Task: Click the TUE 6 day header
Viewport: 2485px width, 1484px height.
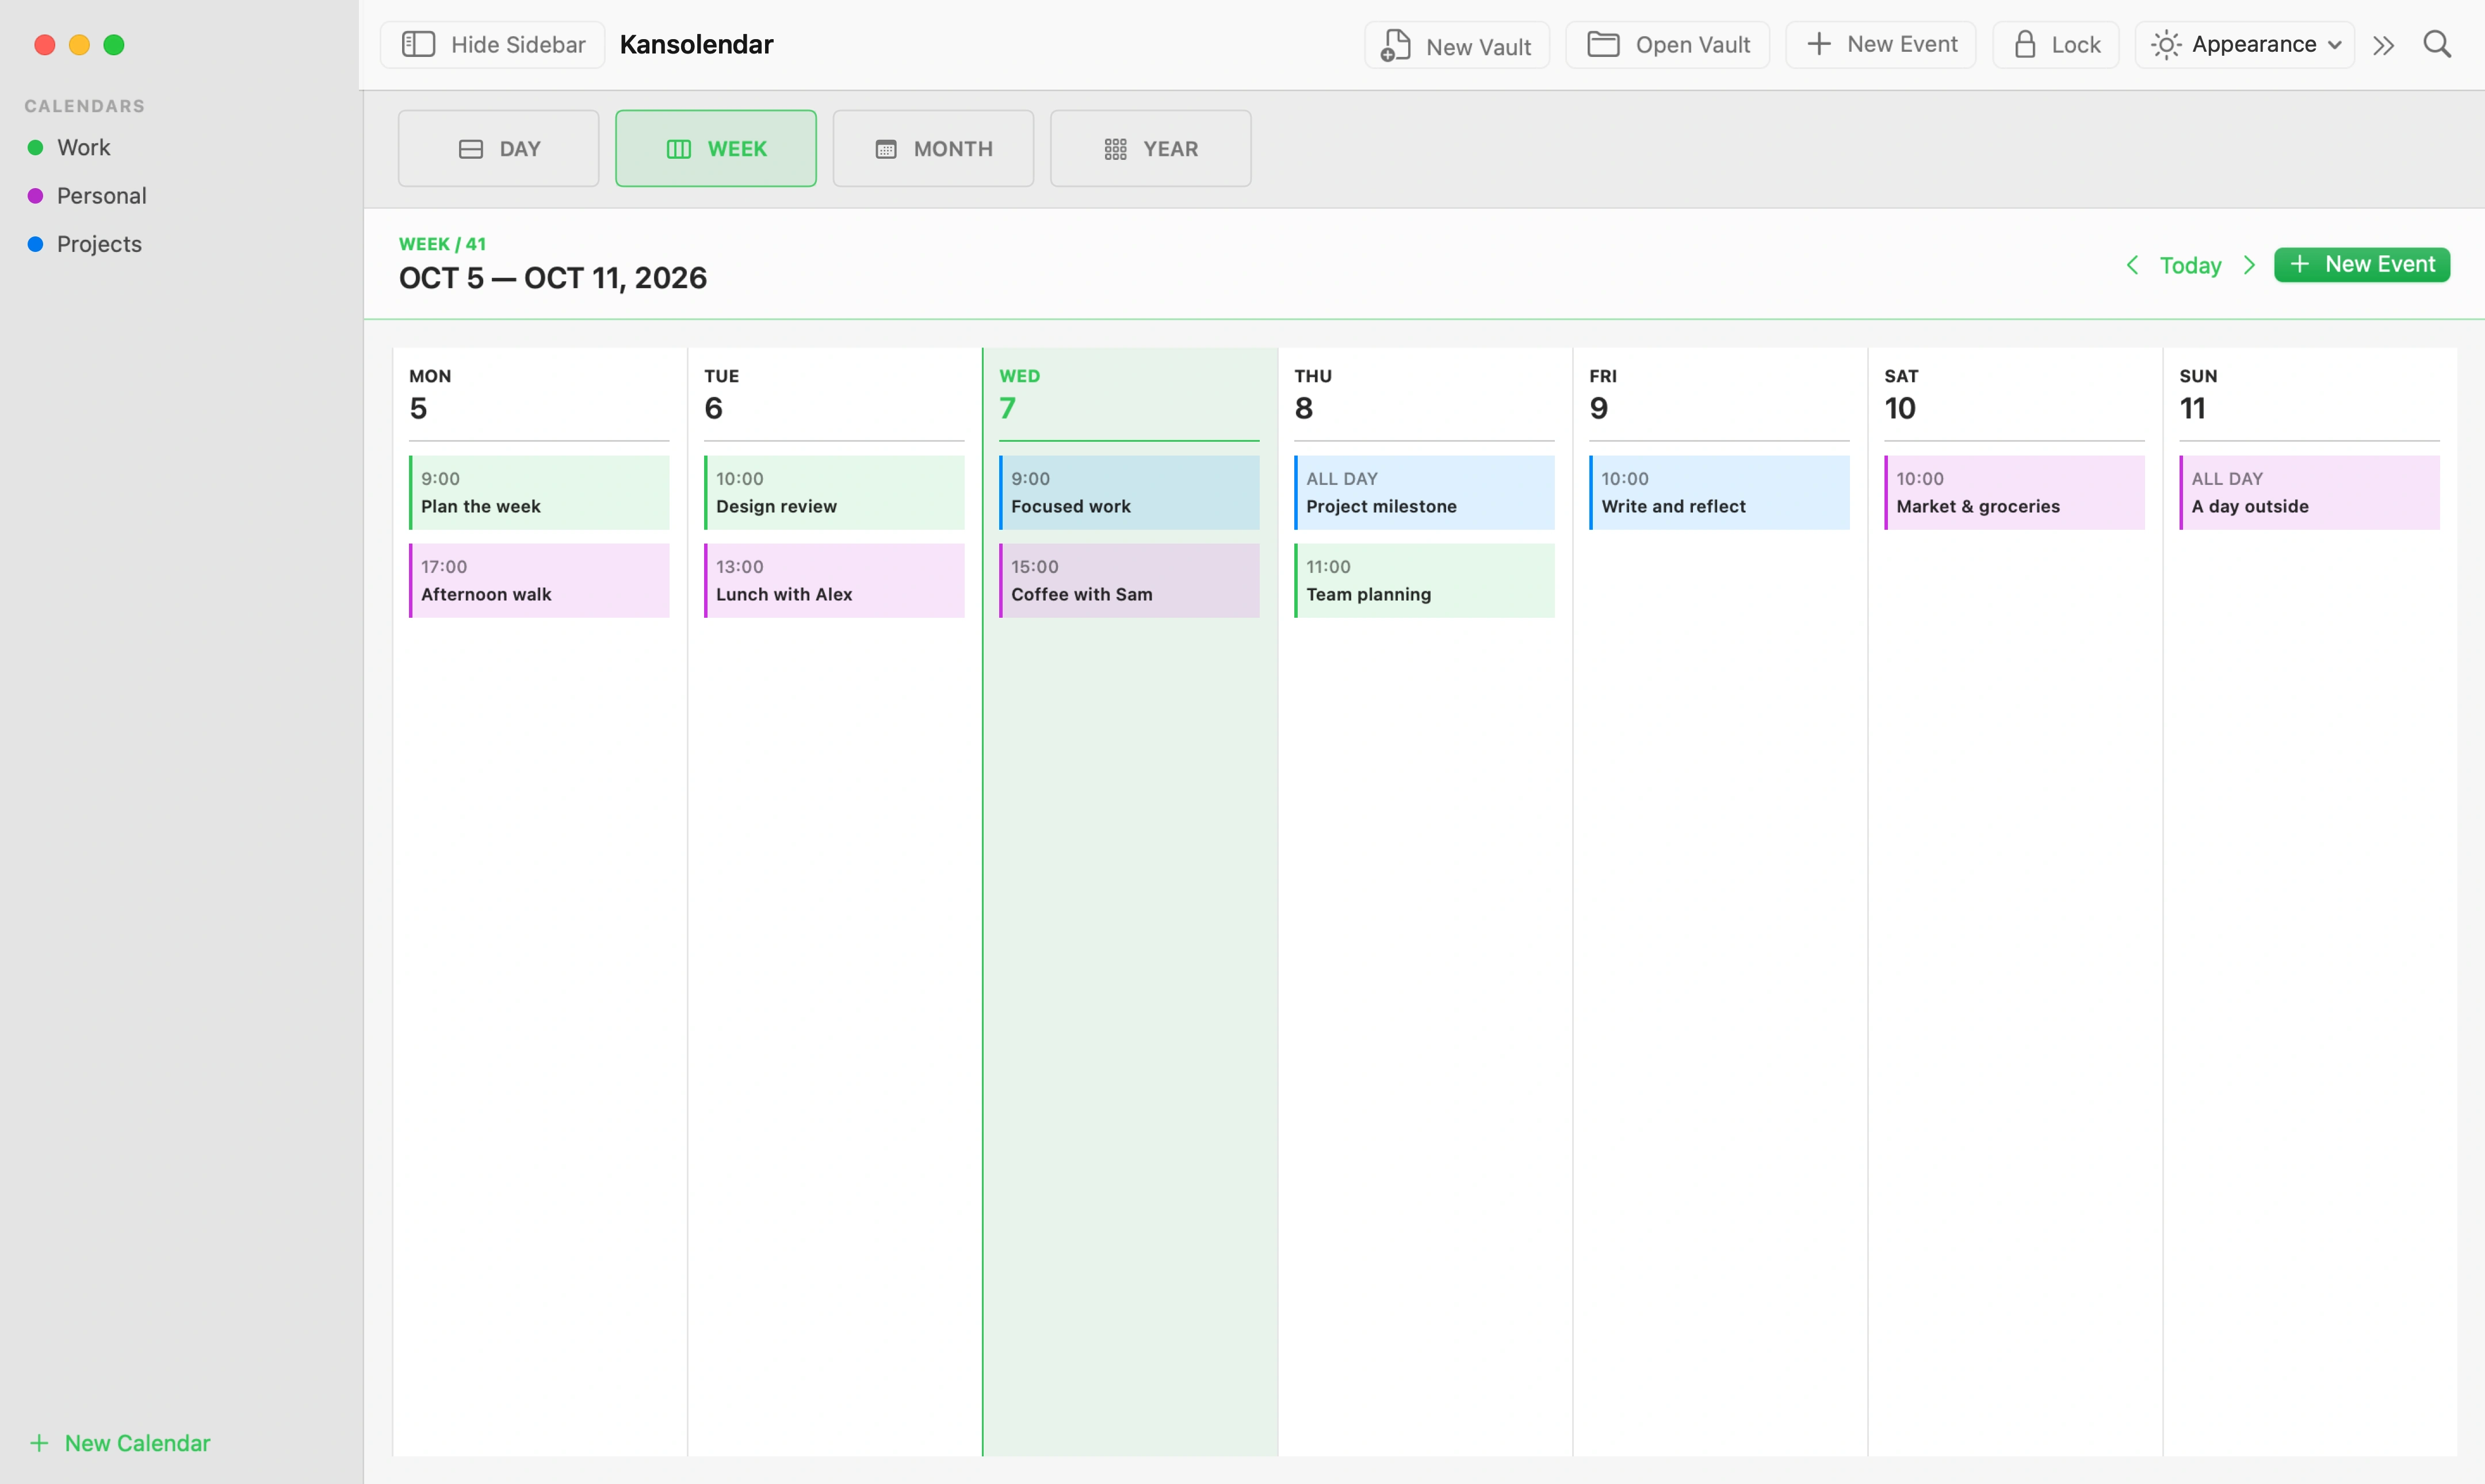Action: [x=834, y=395]
